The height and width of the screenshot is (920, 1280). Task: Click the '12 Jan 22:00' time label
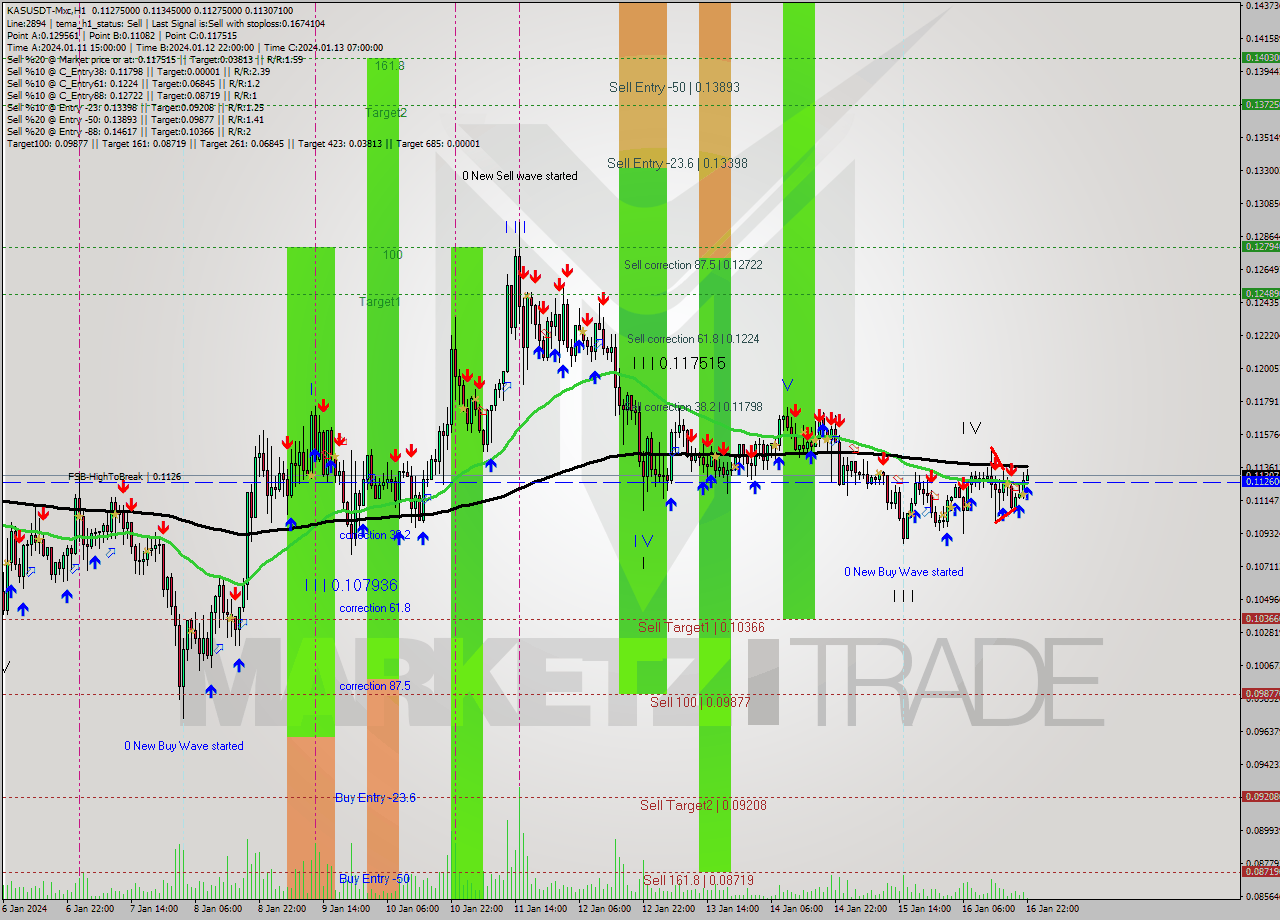tap(667, 909)
